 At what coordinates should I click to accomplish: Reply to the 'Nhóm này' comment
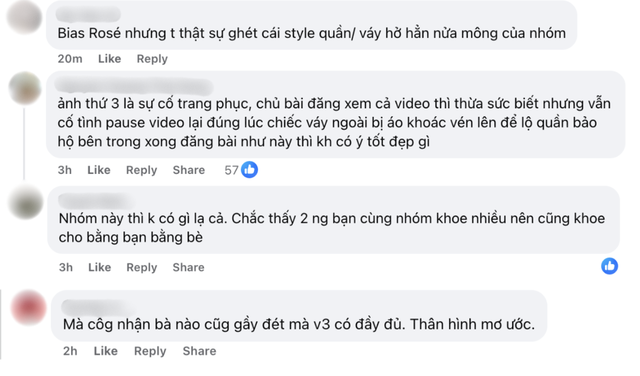point(142,267)
